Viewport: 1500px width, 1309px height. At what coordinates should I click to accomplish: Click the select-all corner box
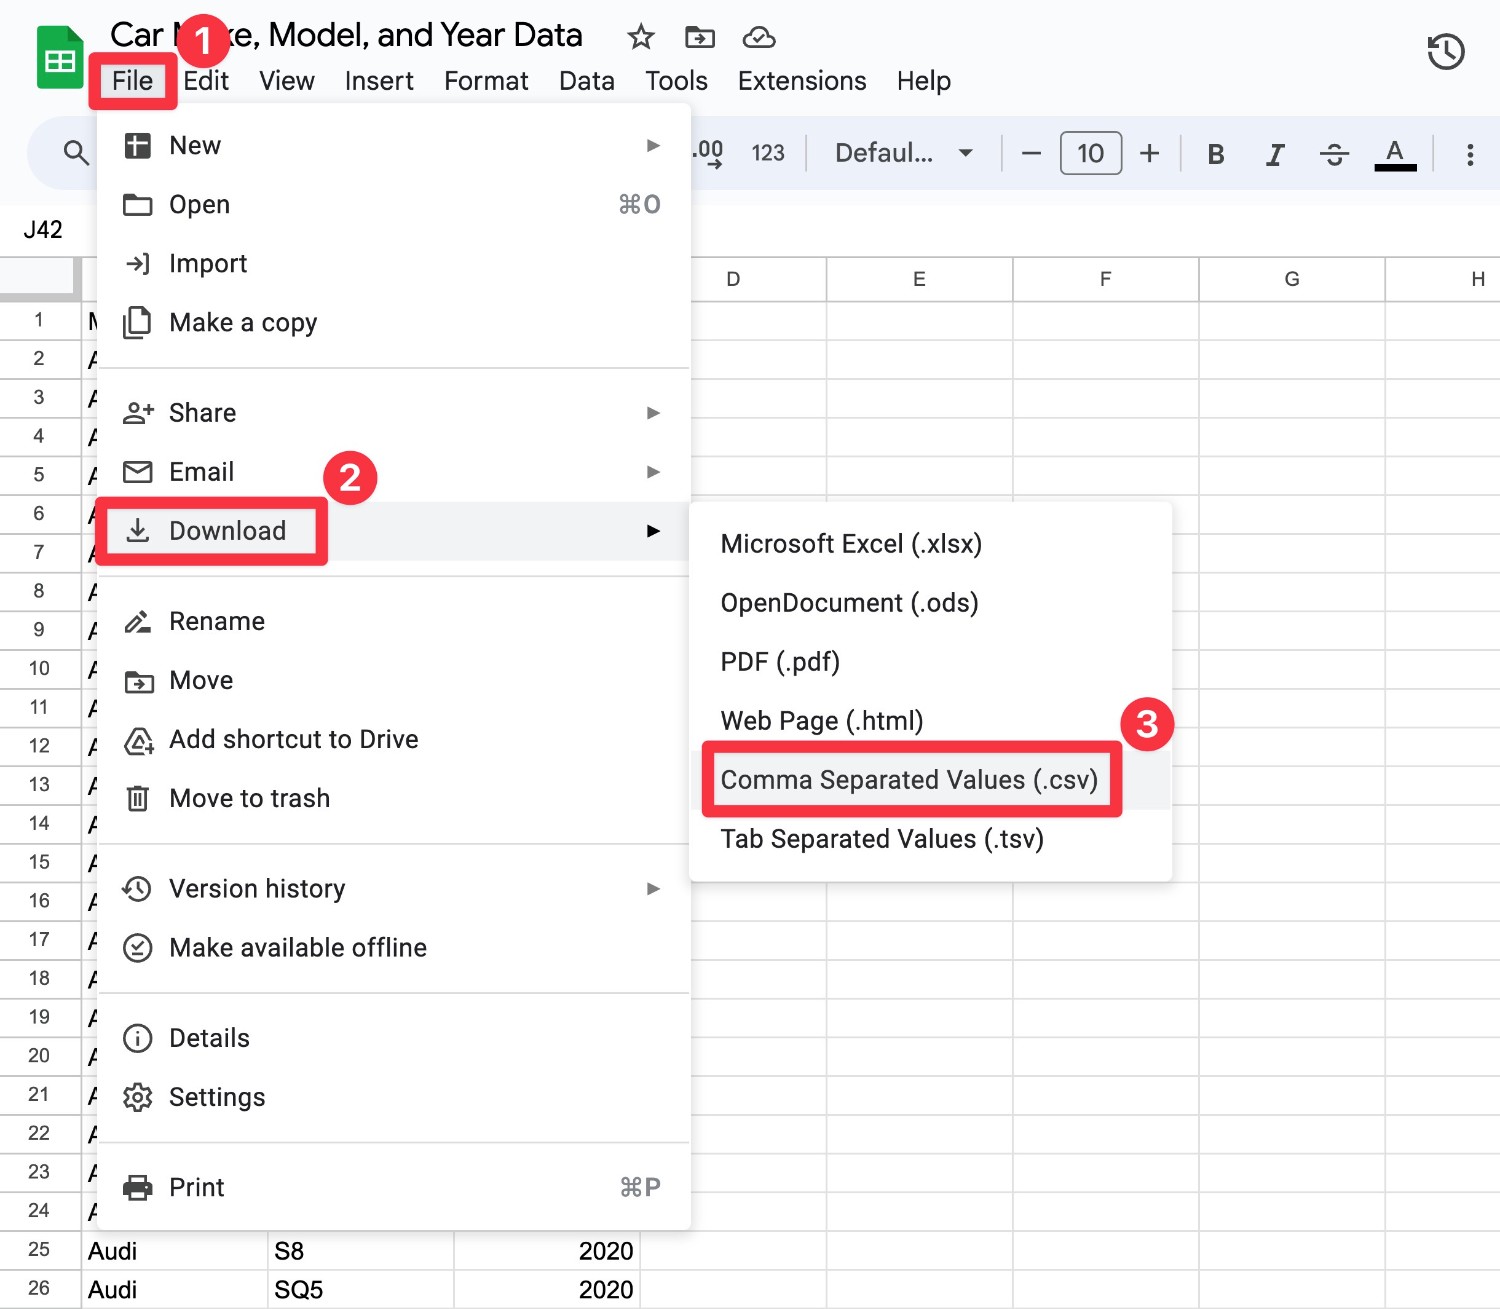[40, 279]
